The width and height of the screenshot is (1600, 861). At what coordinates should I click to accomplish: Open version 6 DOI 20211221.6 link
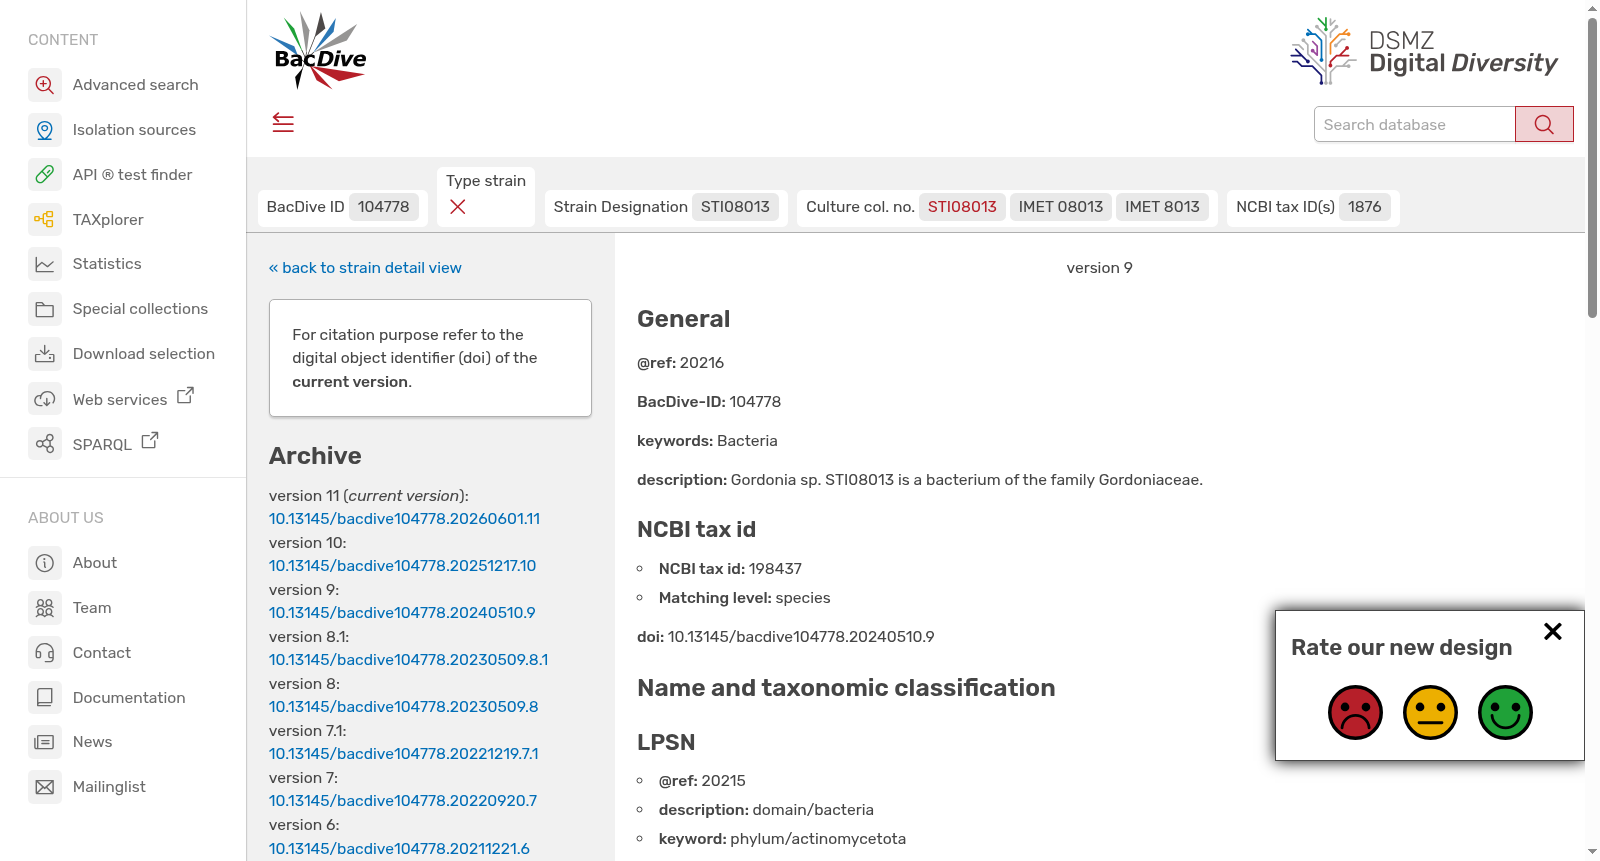click(x=399, y=849)
